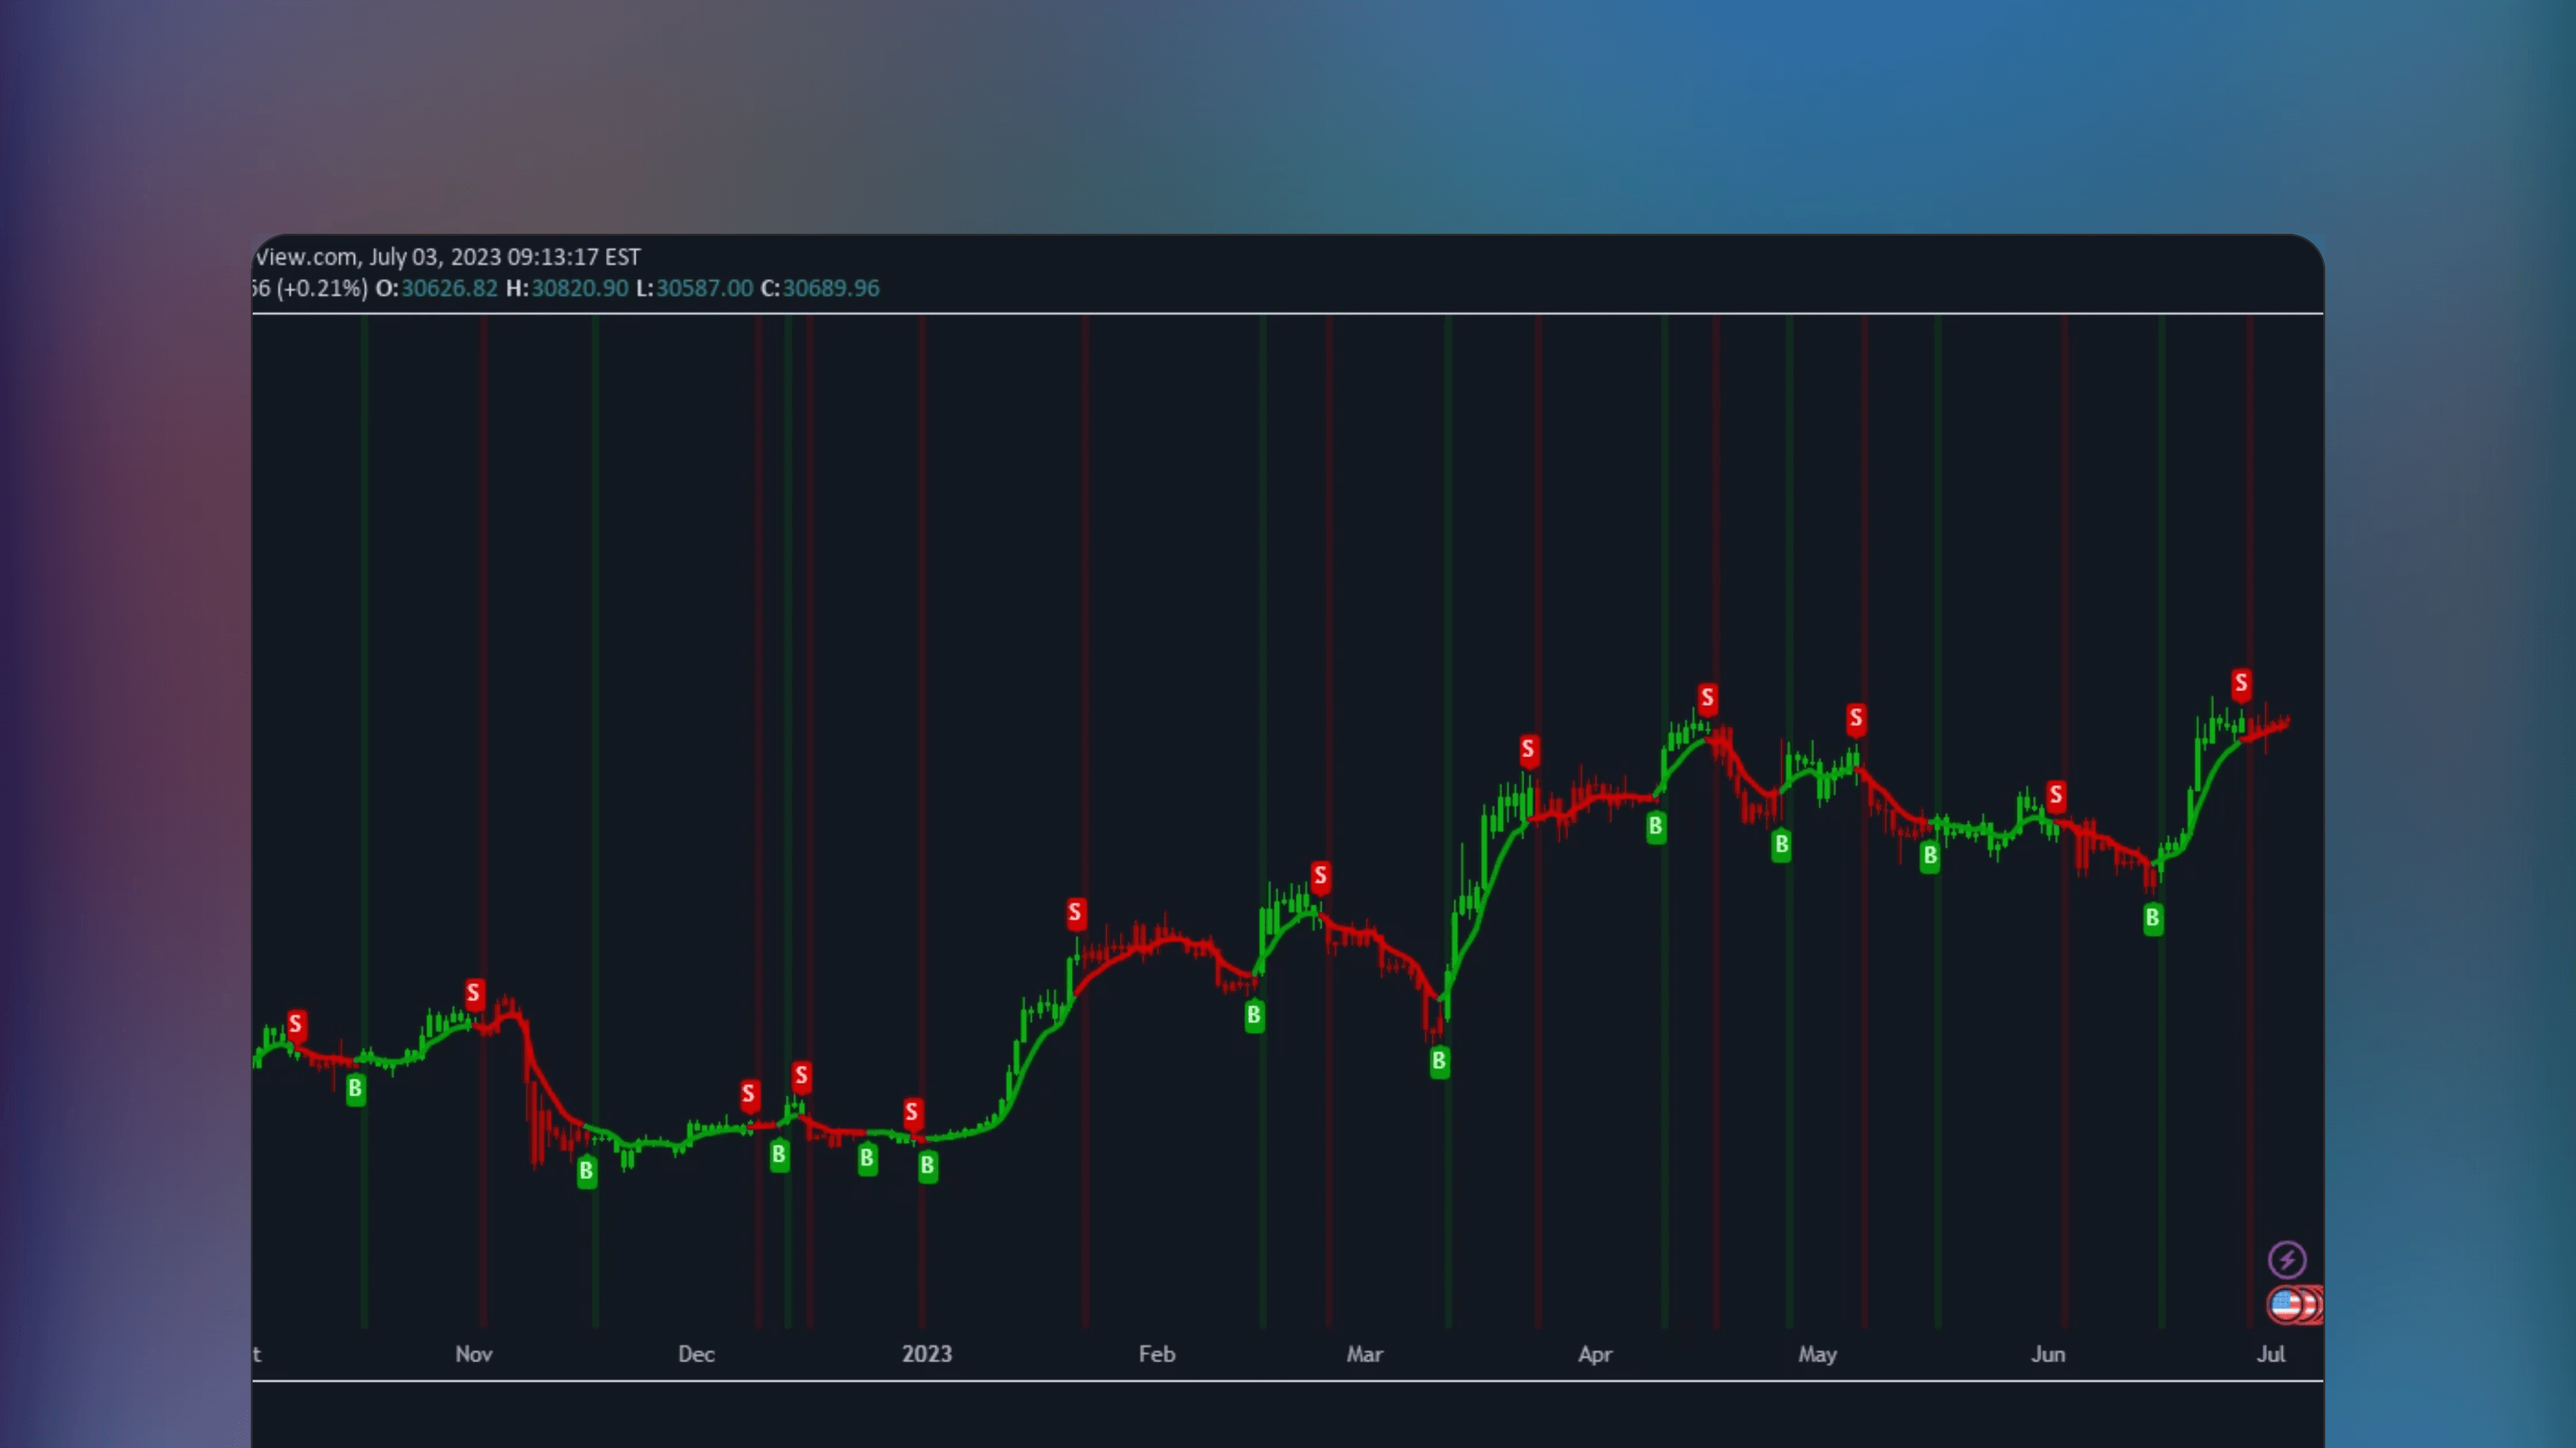Click the Buy marker just before May

point(1781,845)
